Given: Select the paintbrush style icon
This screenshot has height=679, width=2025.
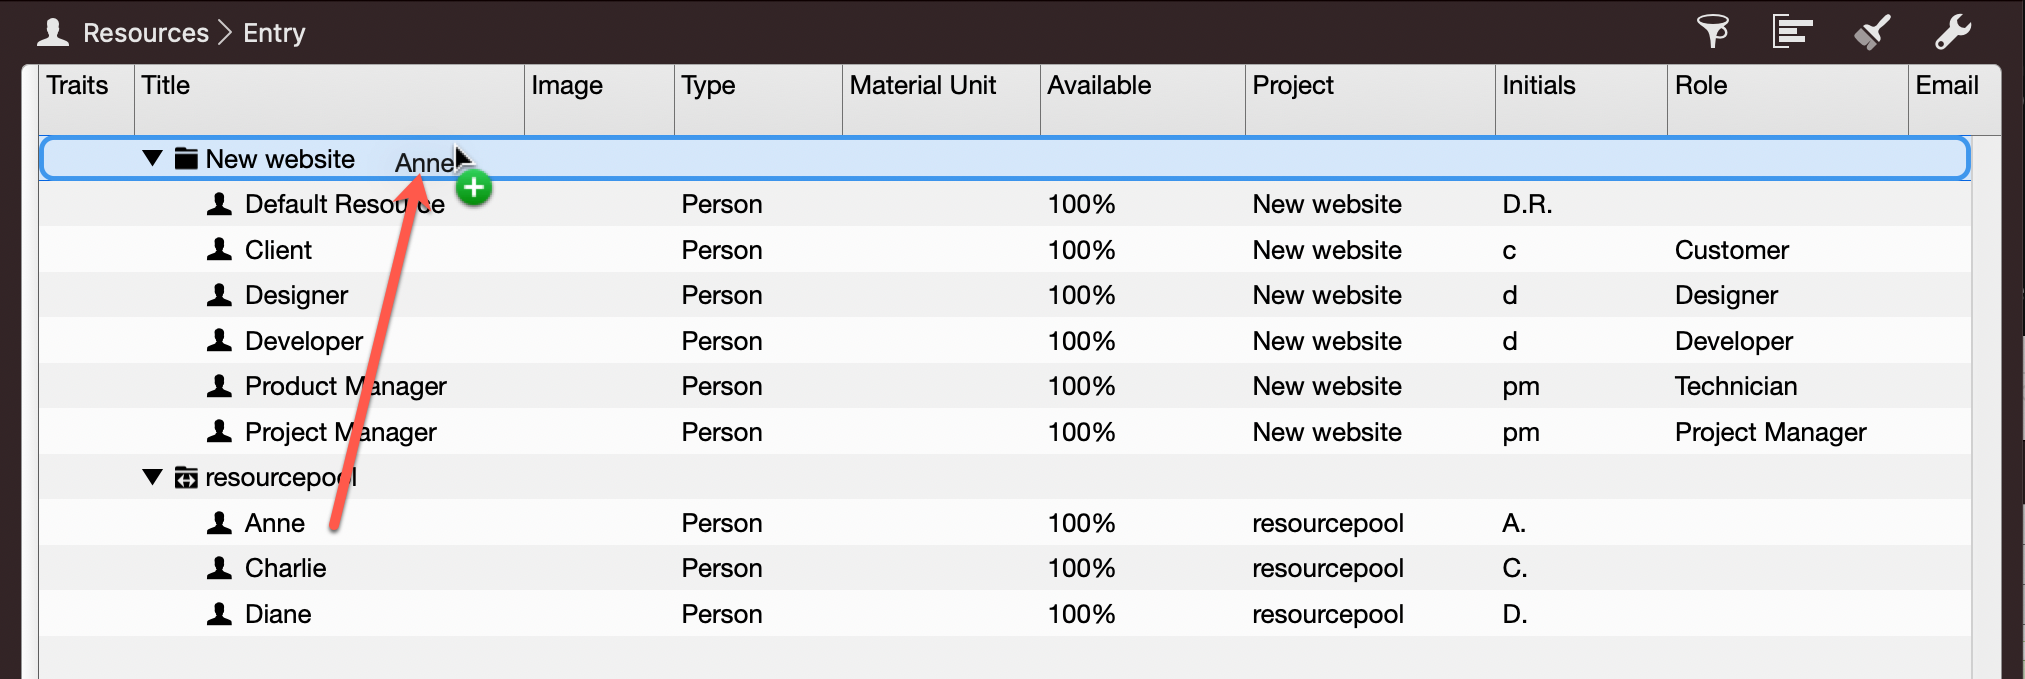Looking at the screenshot, I should 1872,32.
